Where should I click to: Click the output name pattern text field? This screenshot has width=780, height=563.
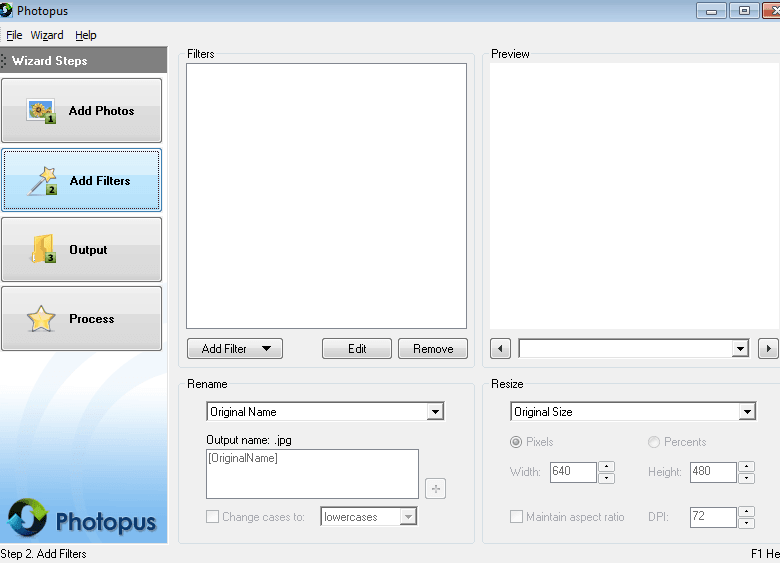312,473
